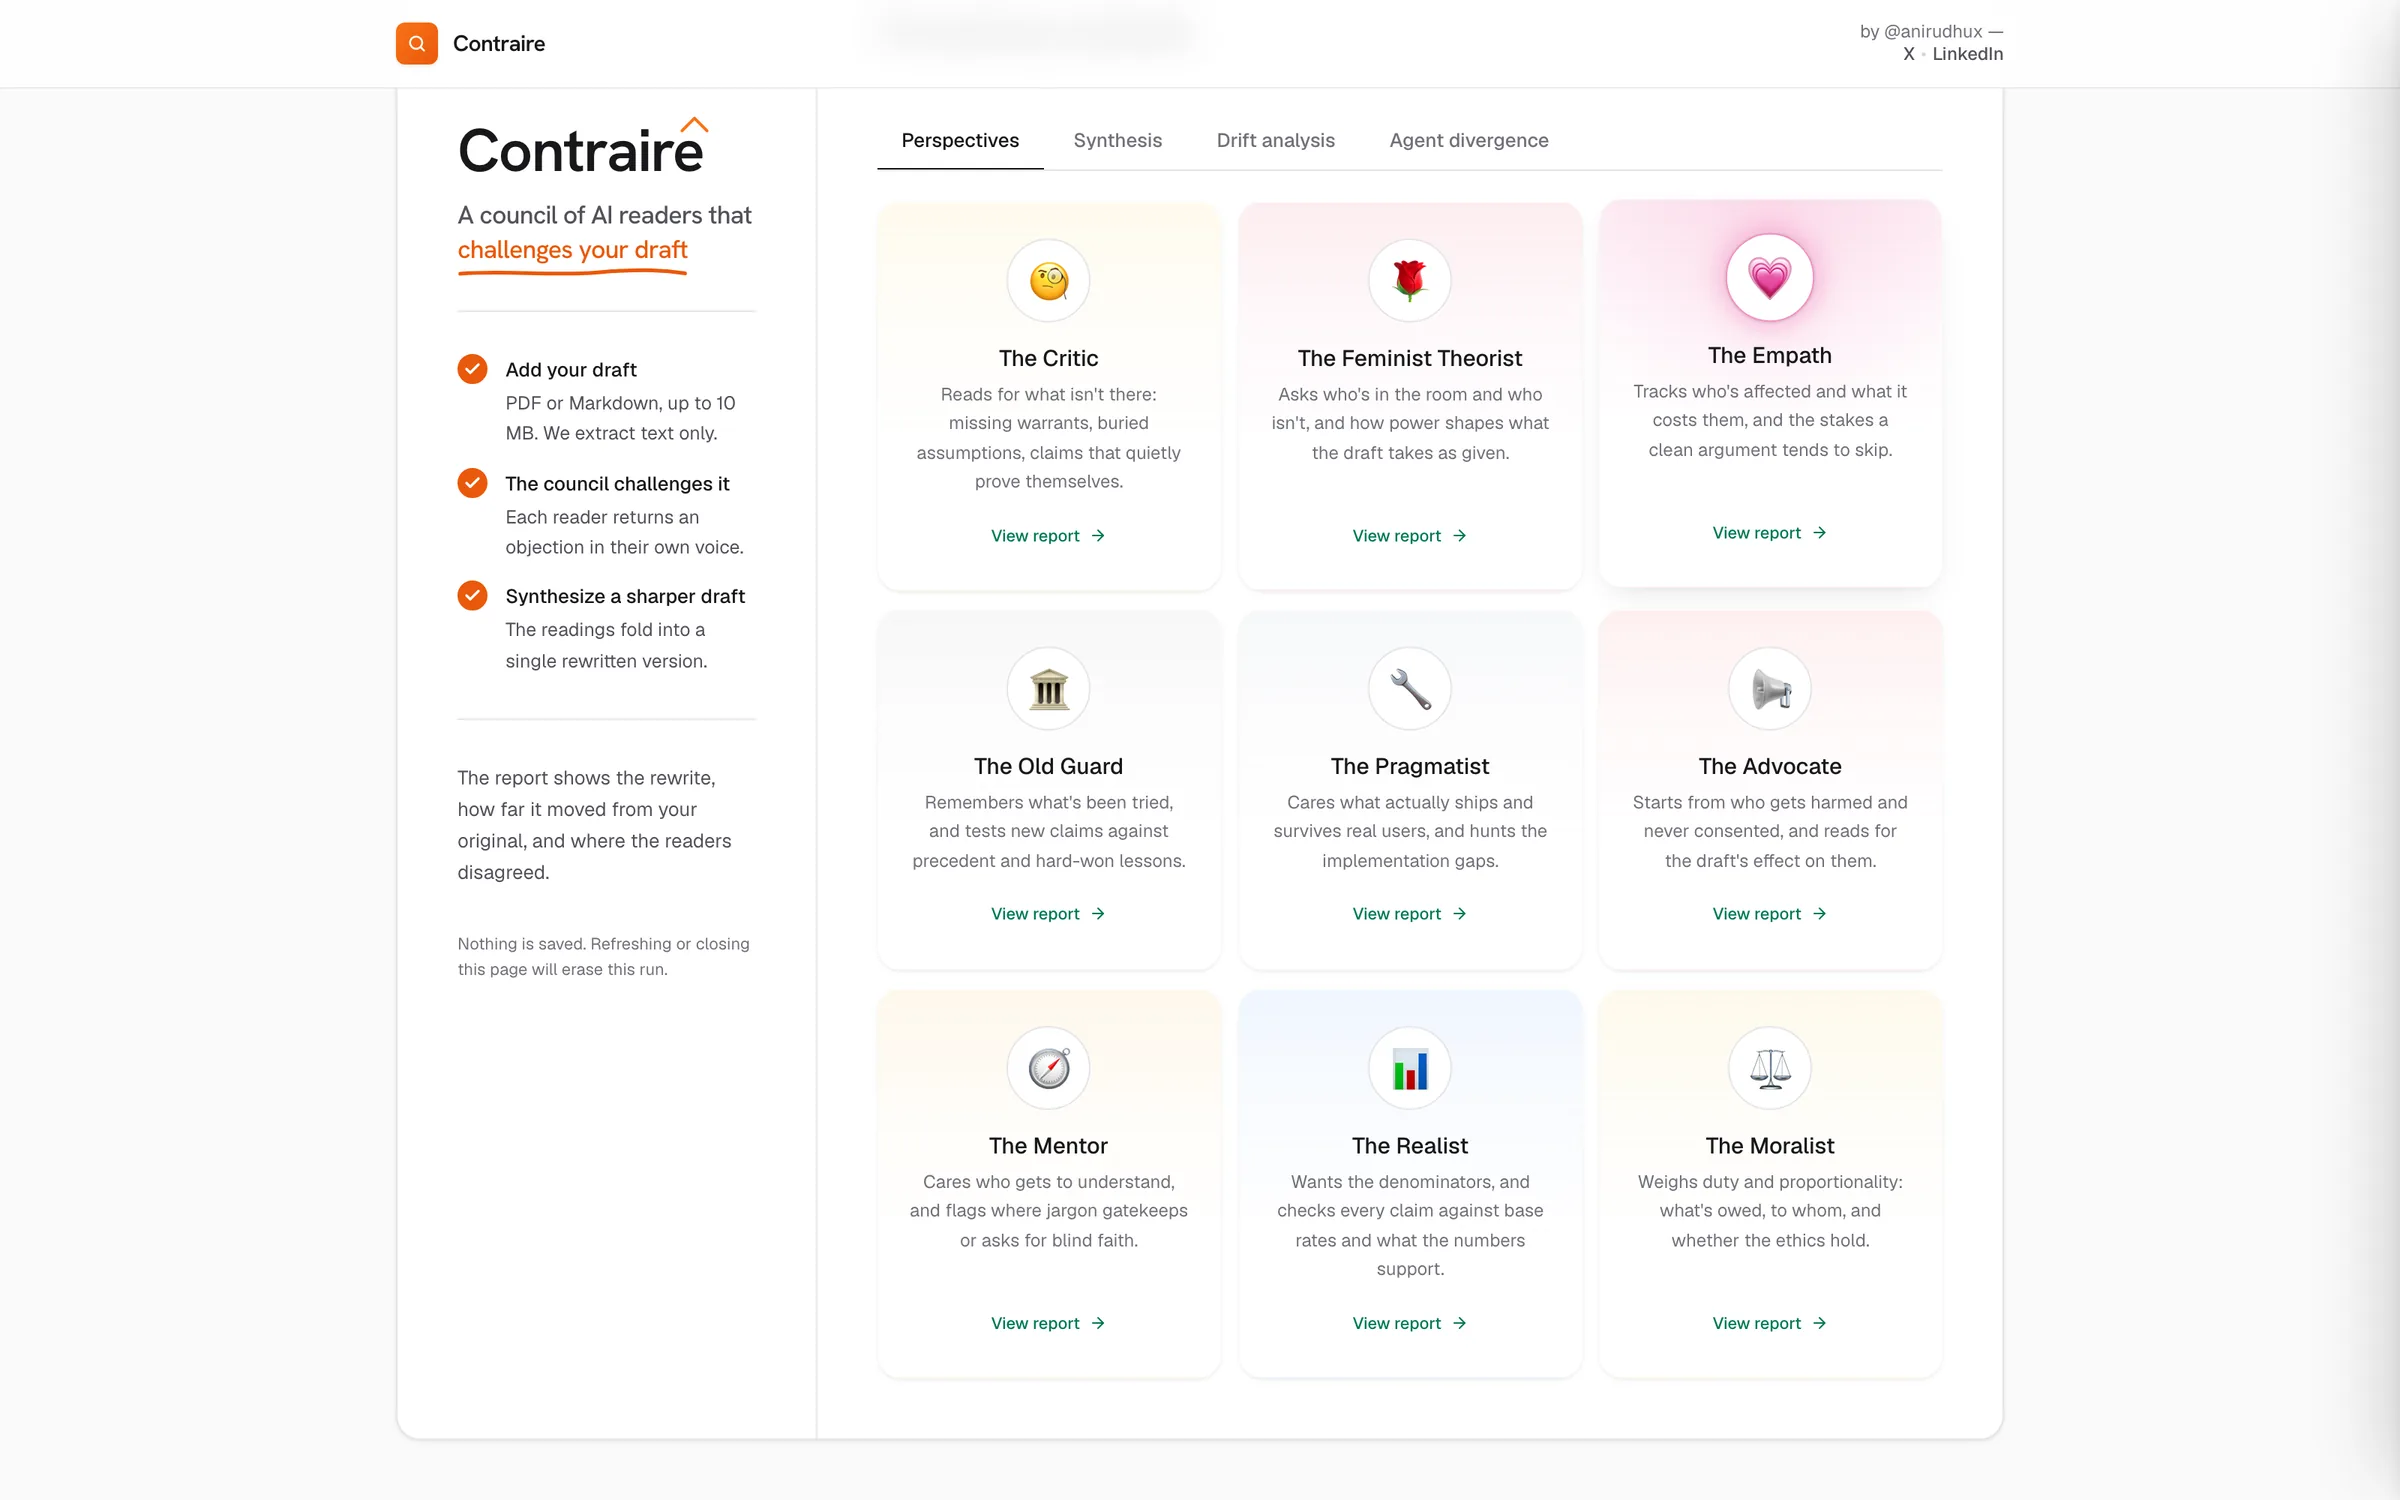Click The Realist bar chart icon
The width and height of the screenshot is (2400, 1500).
(1410, 1068)
